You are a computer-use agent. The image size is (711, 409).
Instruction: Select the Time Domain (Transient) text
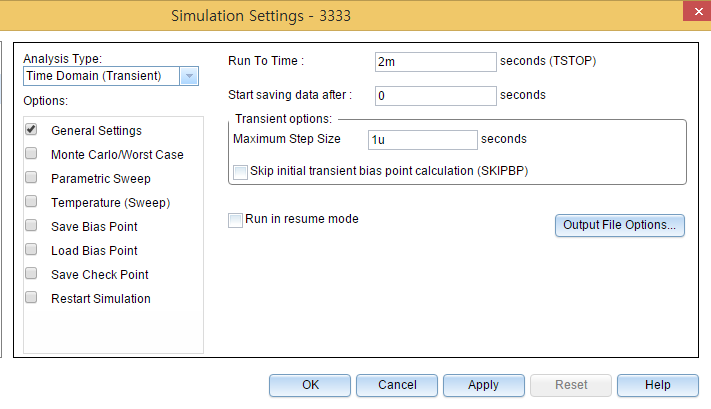point(94,76)
